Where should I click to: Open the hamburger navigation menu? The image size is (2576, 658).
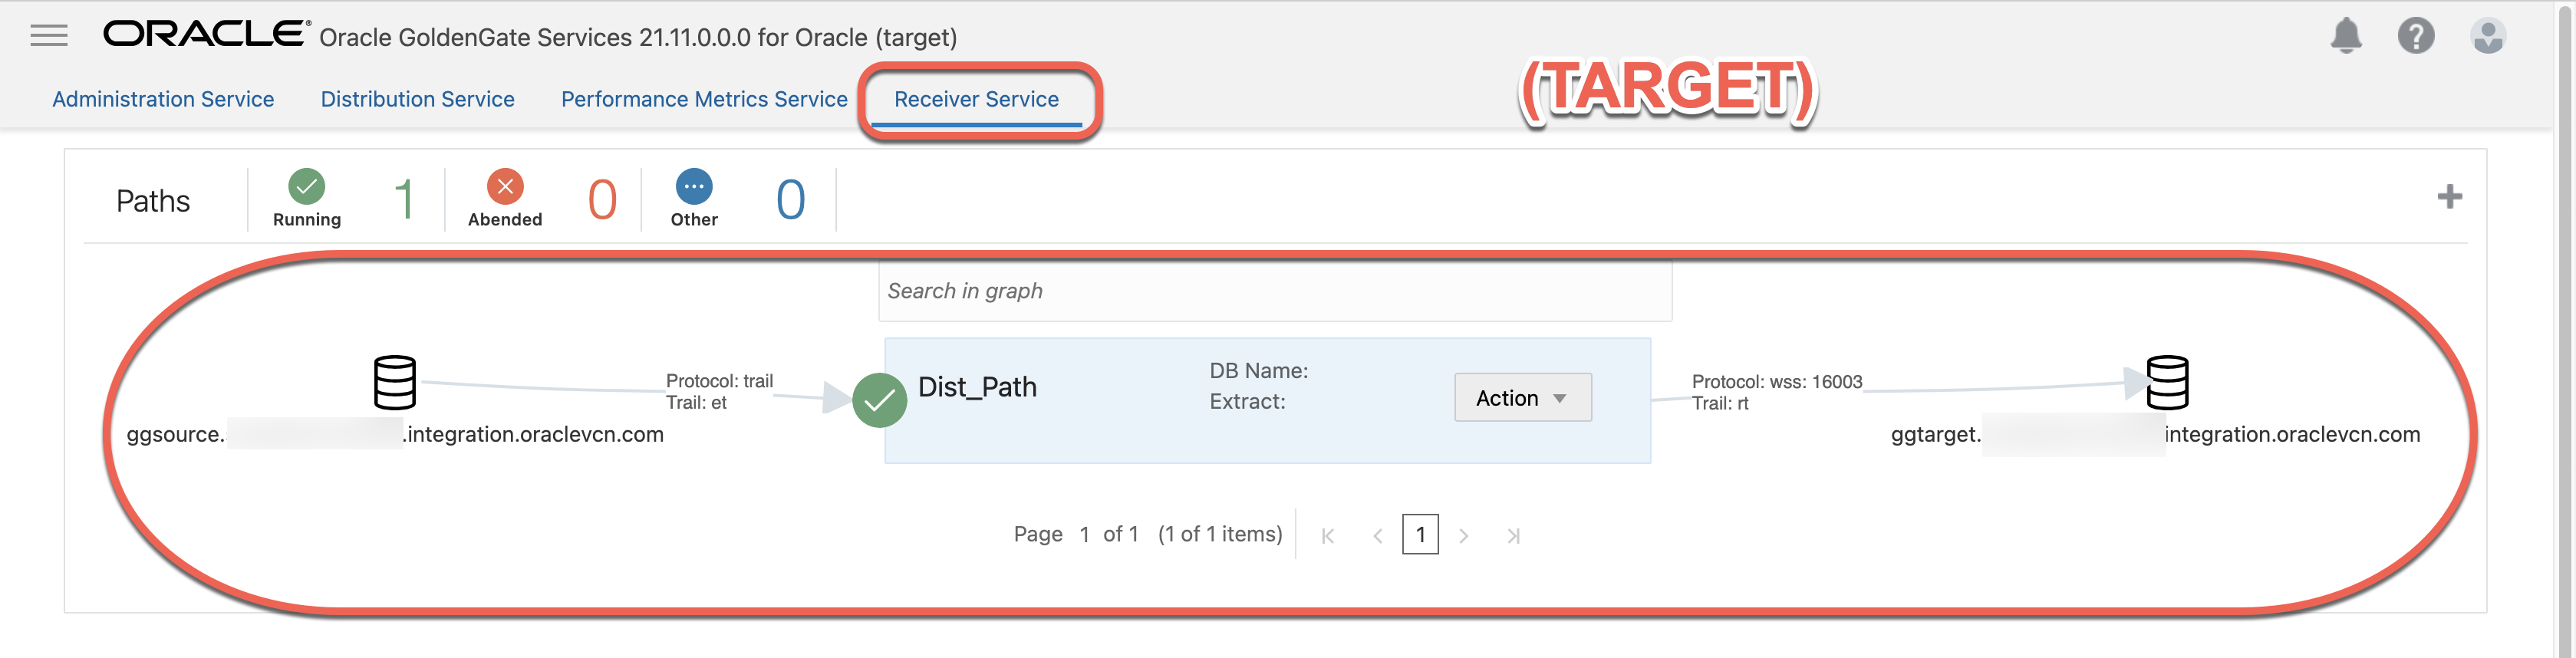pos(49,36)
